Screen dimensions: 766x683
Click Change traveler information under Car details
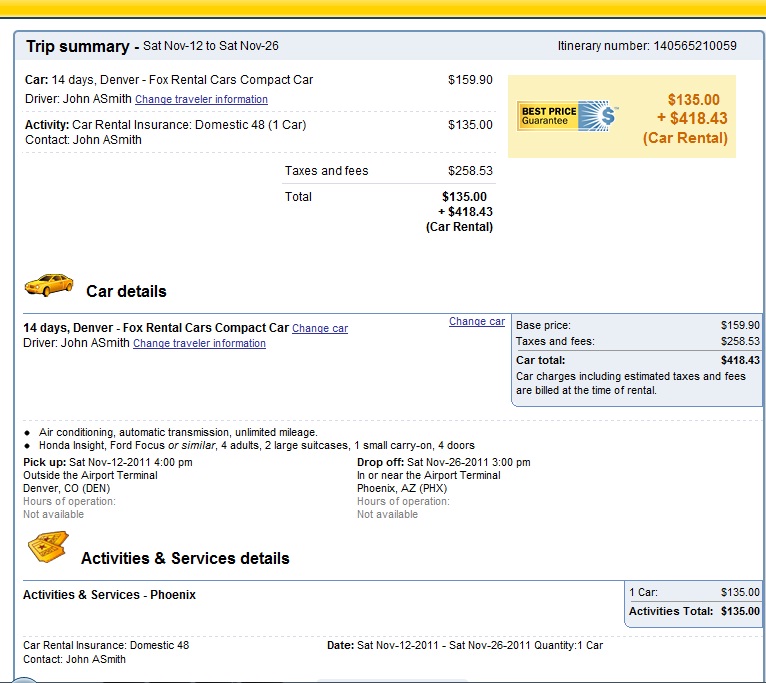point(199,343)
